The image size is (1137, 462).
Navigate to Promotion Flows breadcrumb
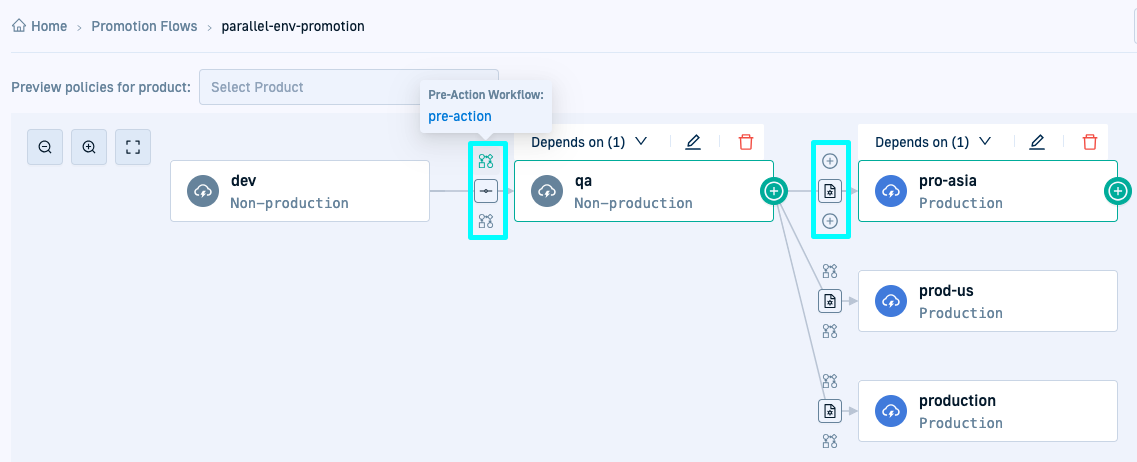click(x=144, y=26)
